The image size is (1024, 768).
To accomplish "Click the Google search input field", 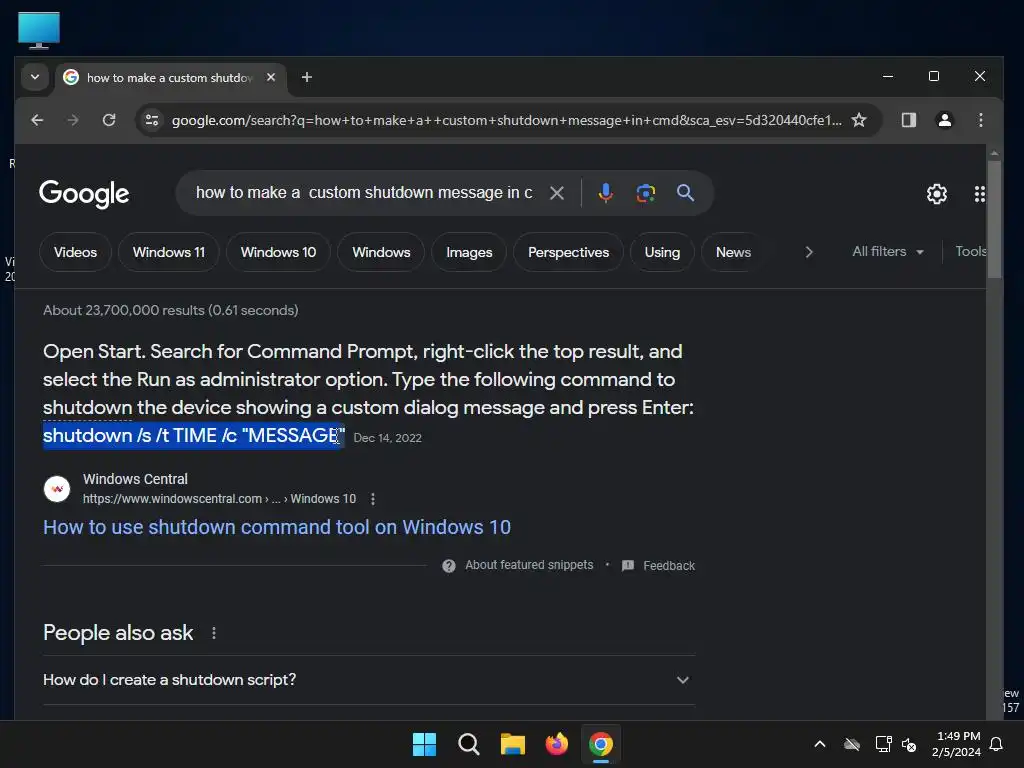I will (x=364, y=193).
